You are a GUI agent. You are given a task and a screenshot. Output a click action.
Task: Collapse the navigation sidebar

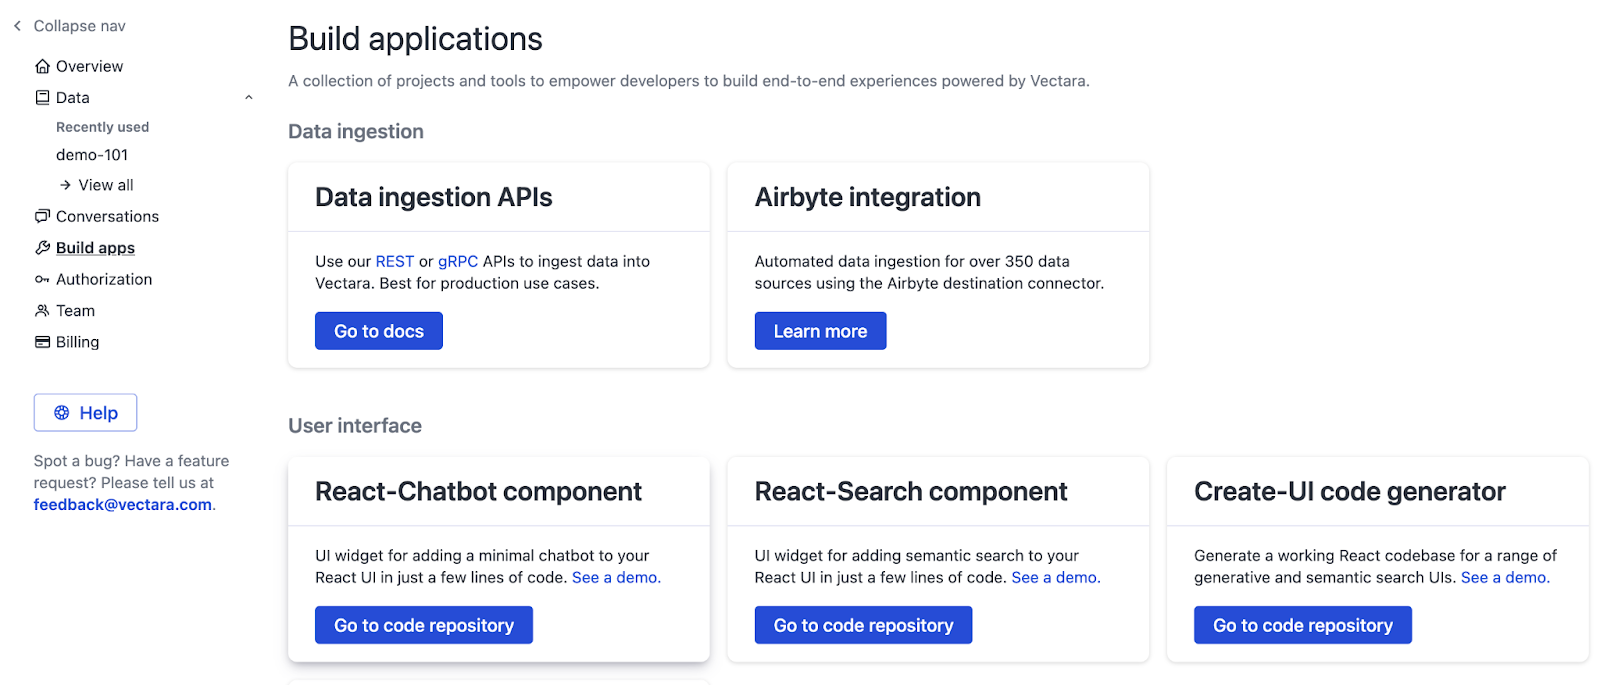tap(70, 26)
